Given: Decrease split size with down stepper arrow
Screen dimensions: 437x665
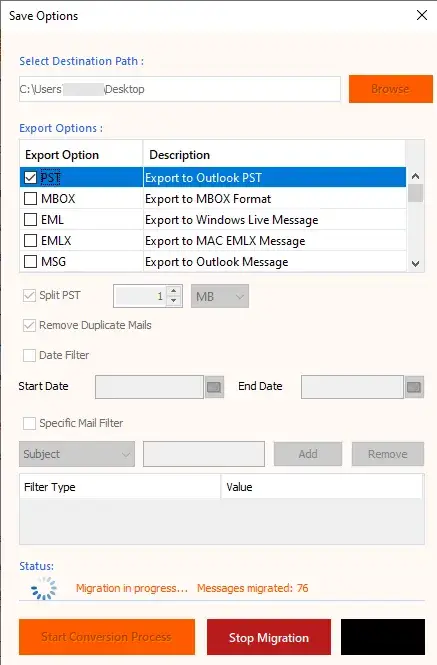Looking at the screenshot, I should [x=174, y=301].
